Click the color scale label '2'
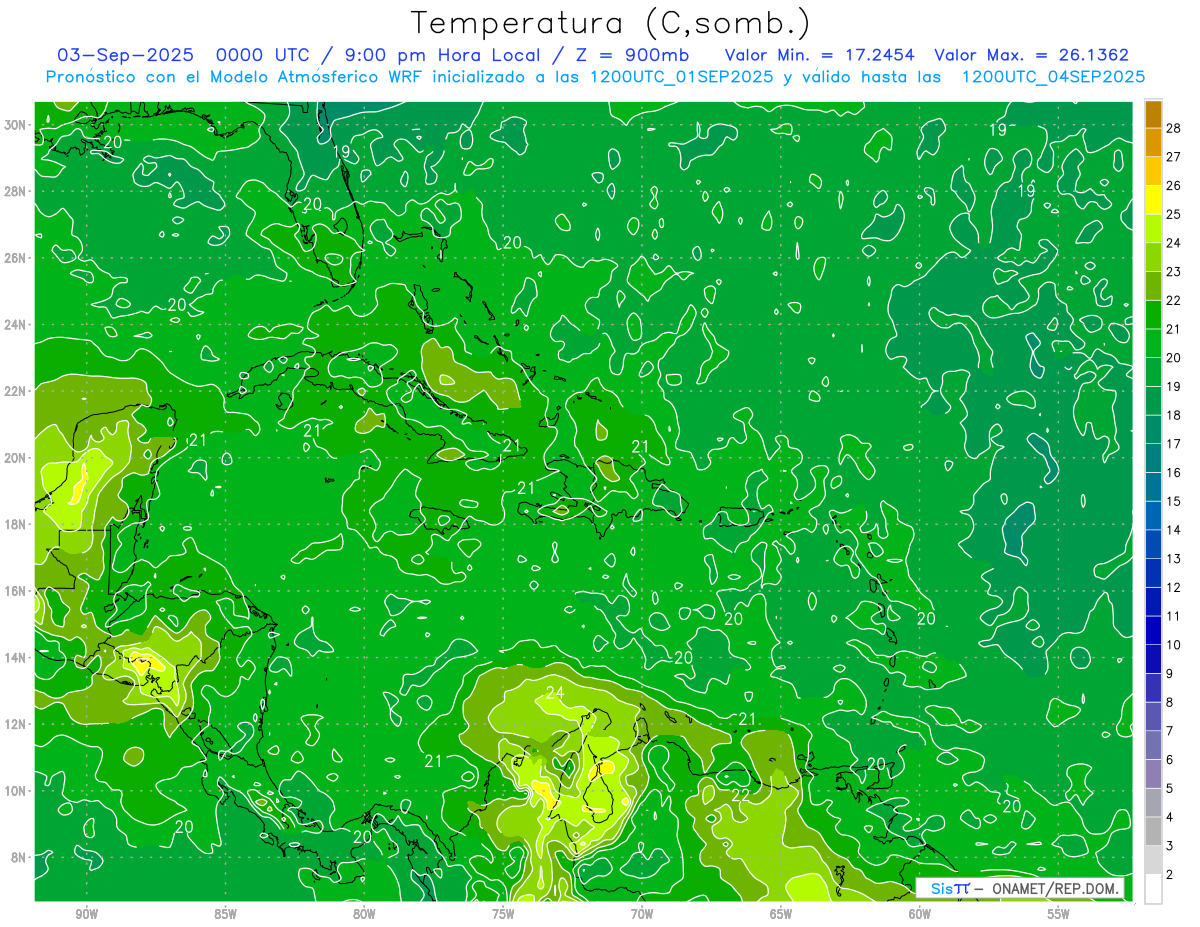Screen dimensions: 1200x927 1170,875
